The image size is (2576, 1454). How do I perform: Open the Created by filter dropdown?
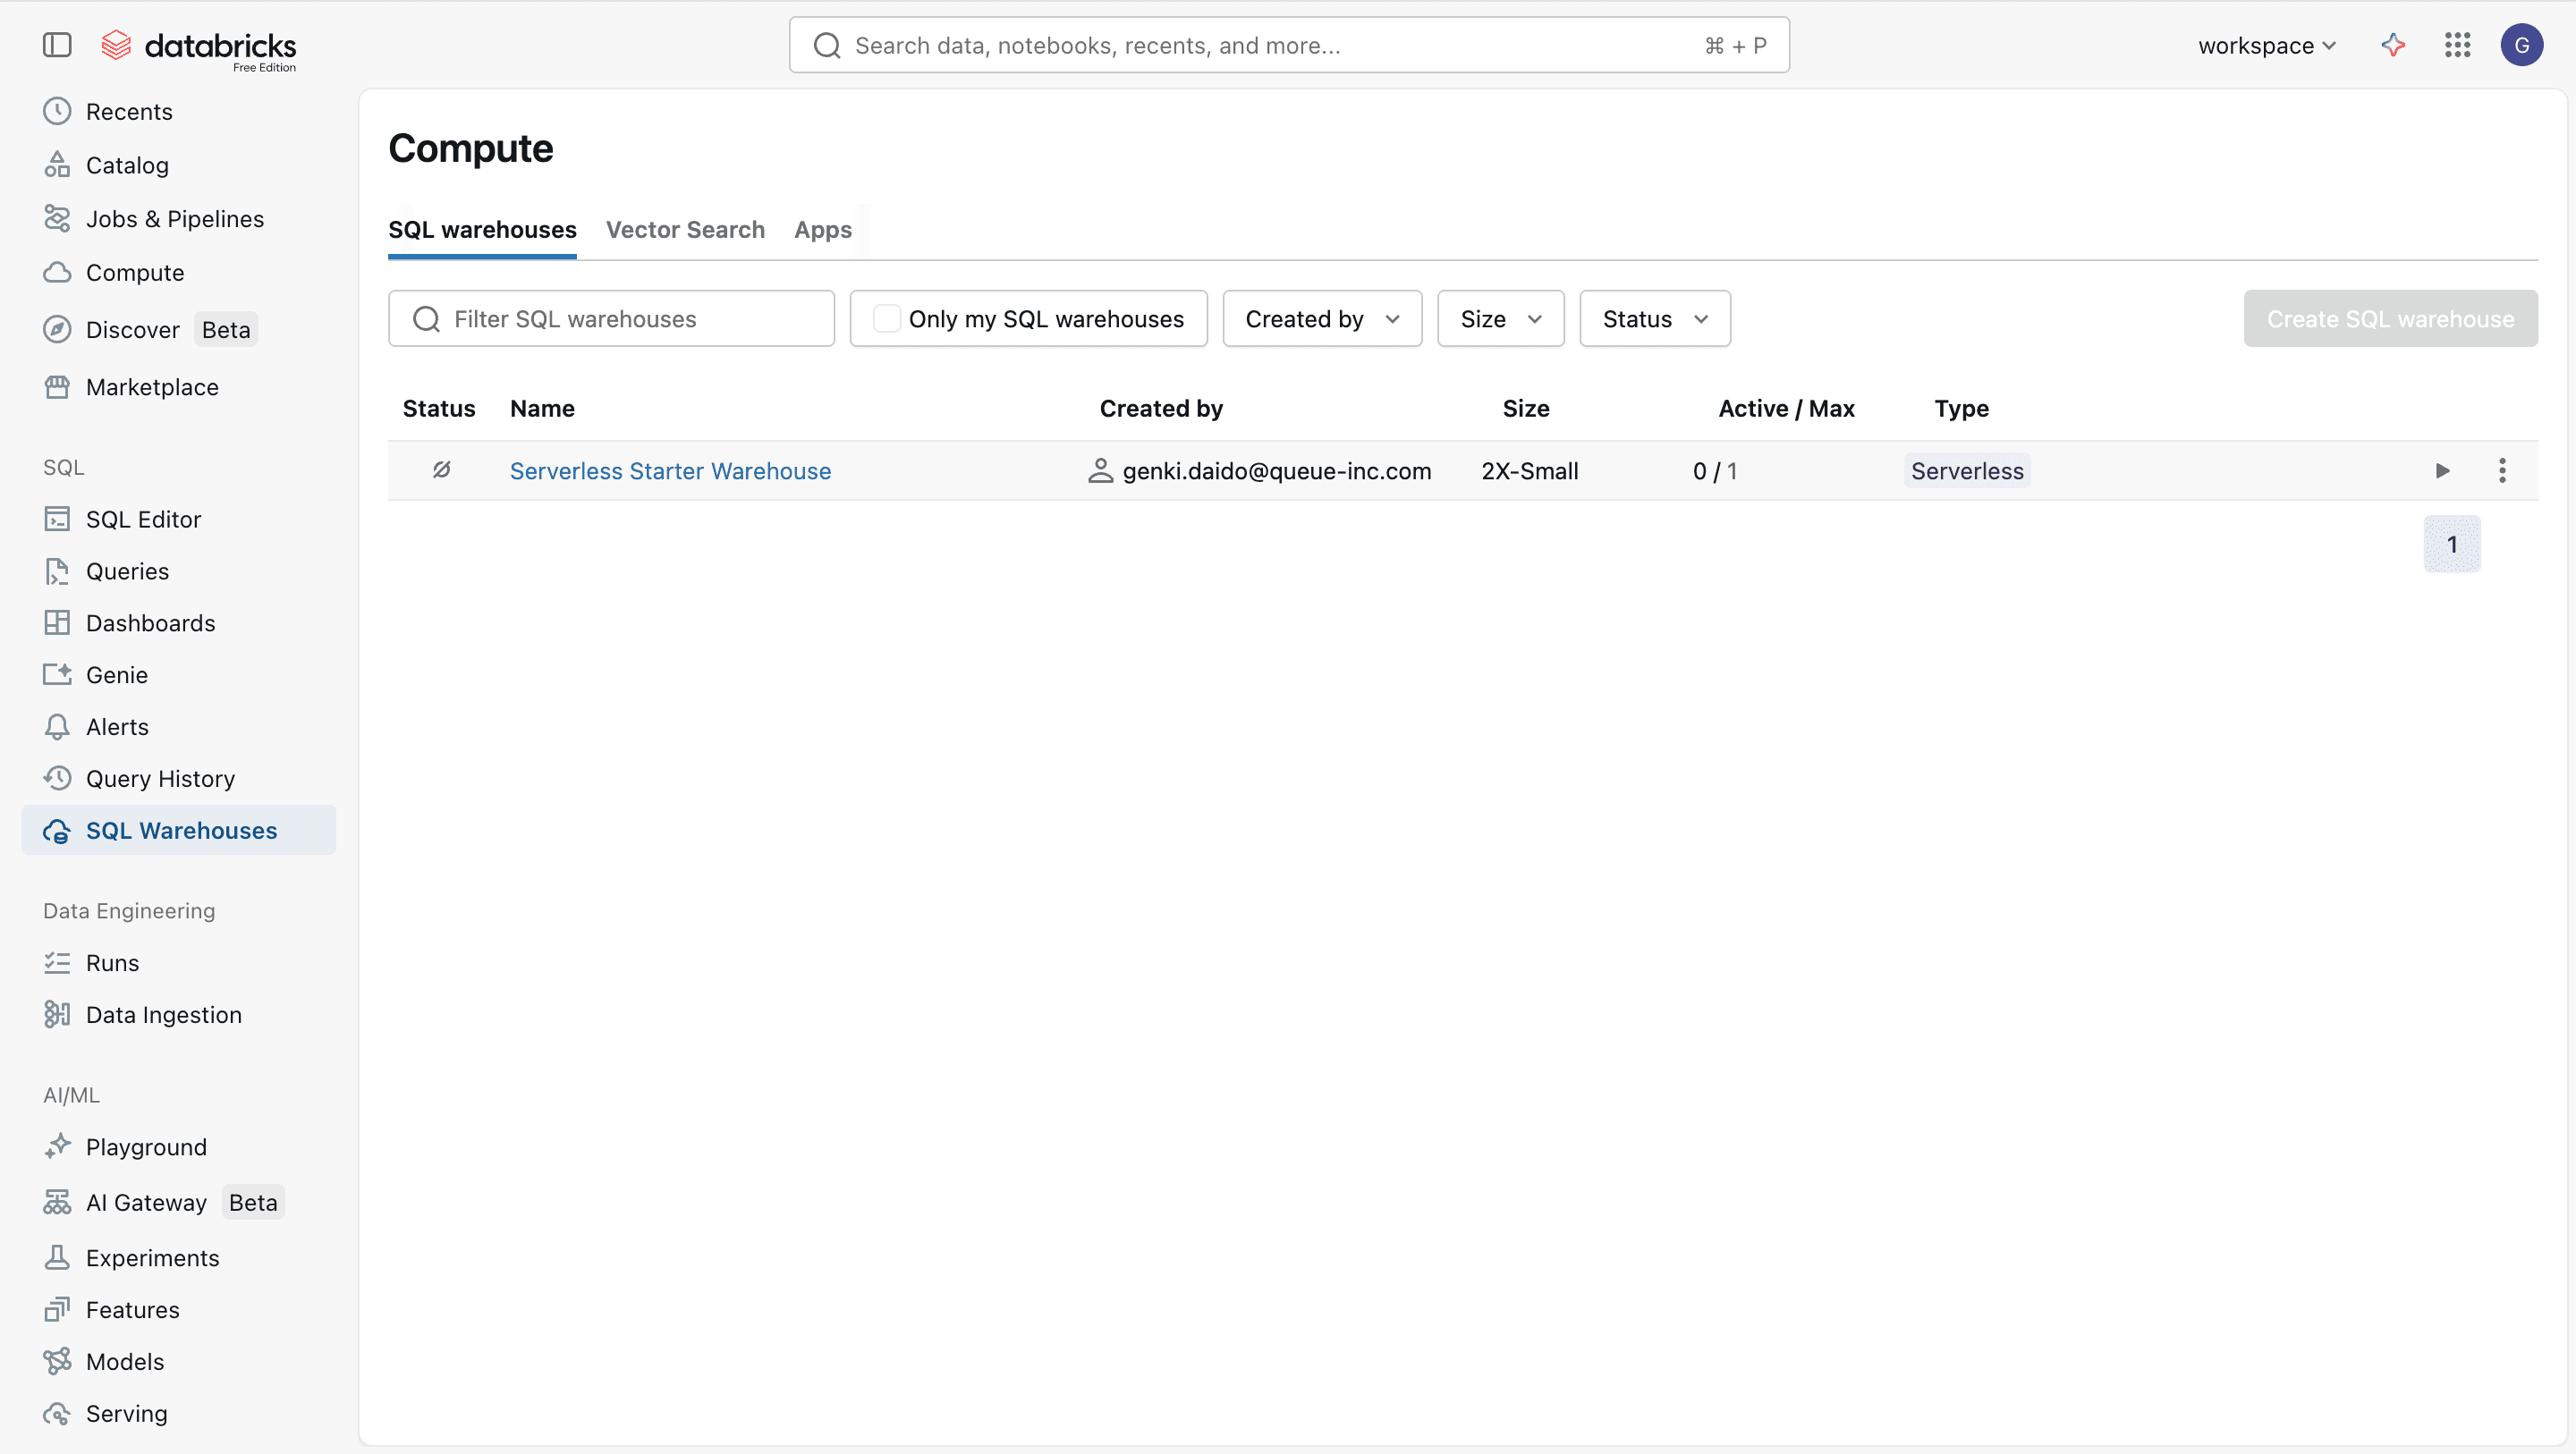(1321, 318)
